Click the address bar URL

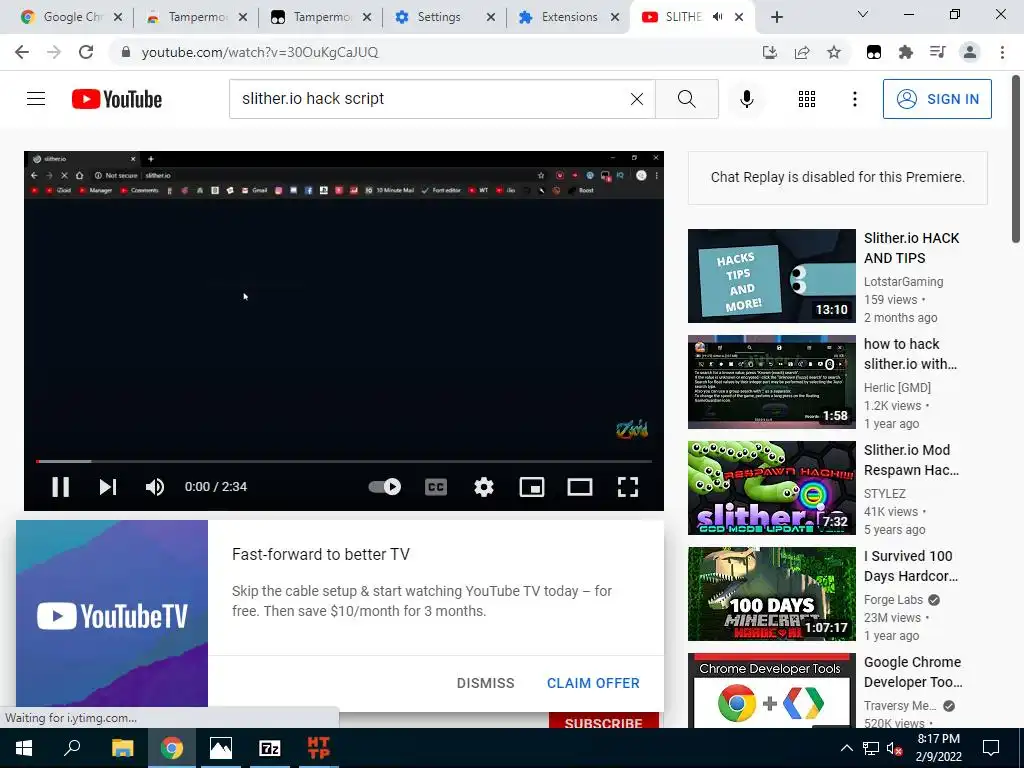click(260, 52)
